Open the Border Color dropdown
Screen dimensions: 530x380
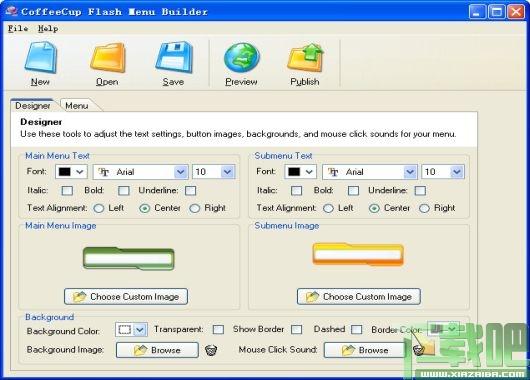[x=443, y=329]
